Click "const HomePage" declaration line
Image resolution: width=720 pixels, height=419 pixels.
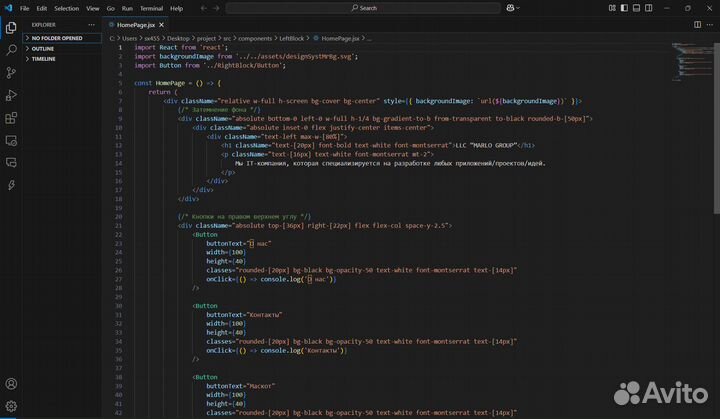click(177, 83)
